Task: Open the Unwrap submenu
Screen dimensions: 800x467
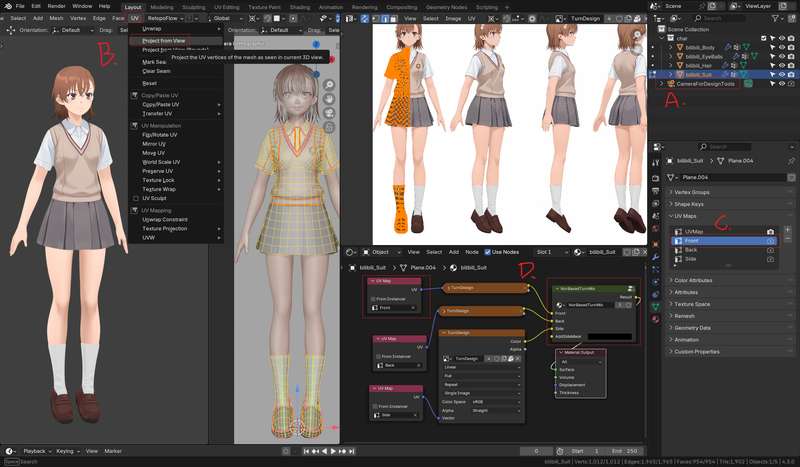Action: click(x=176, y=29)
